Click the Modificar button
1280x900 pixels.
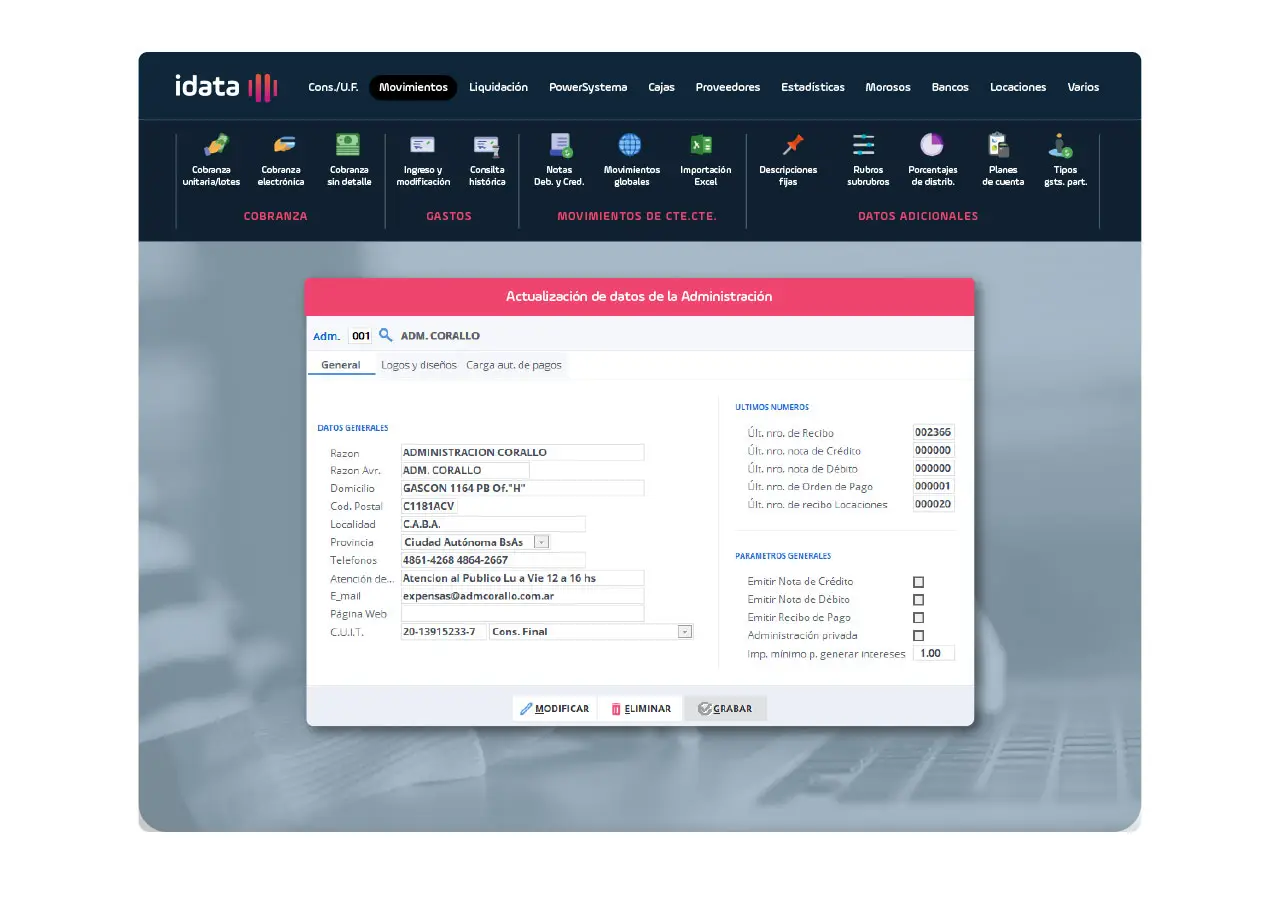[555, 708]
